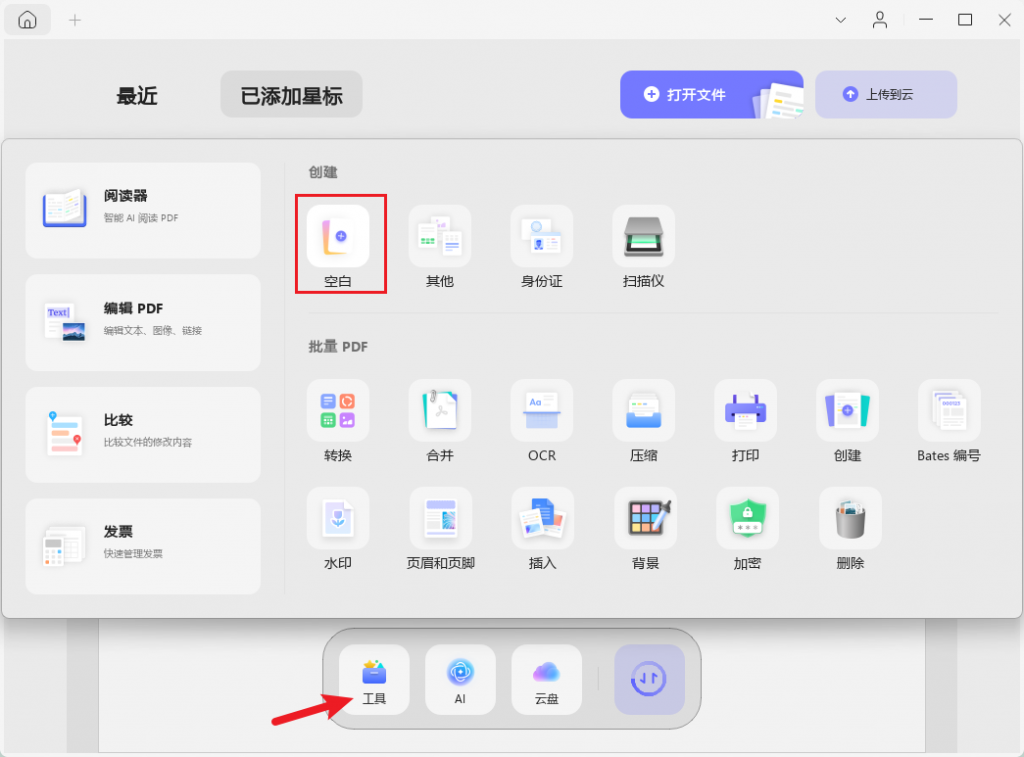Open the Bates 编号 numbering tool
Image resolution: width=1024 pixels, height=757 pixels.
[x=950, y=411]
